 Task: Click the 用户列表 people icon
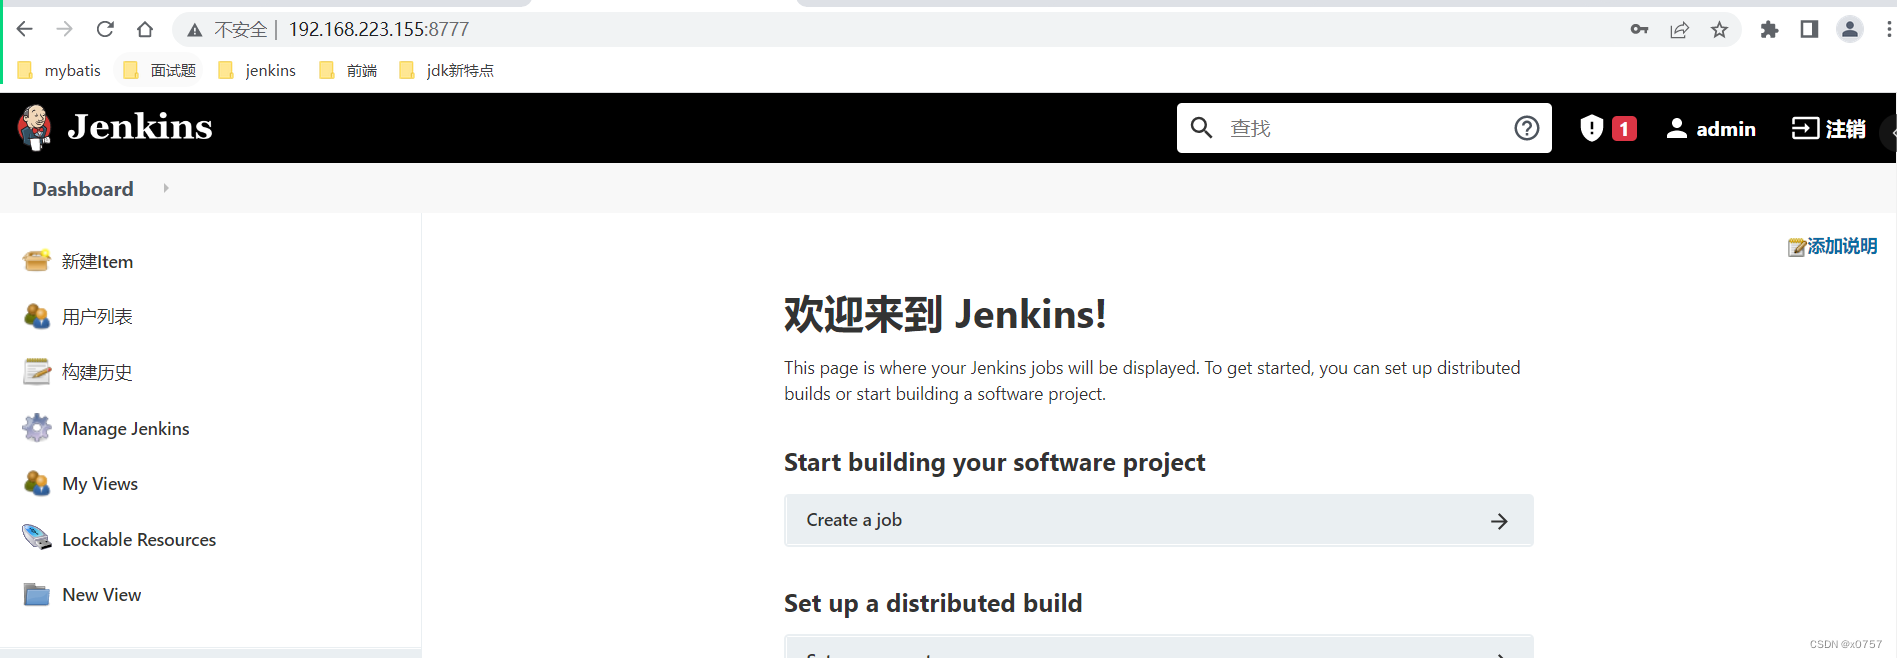[x=37, y=316]
